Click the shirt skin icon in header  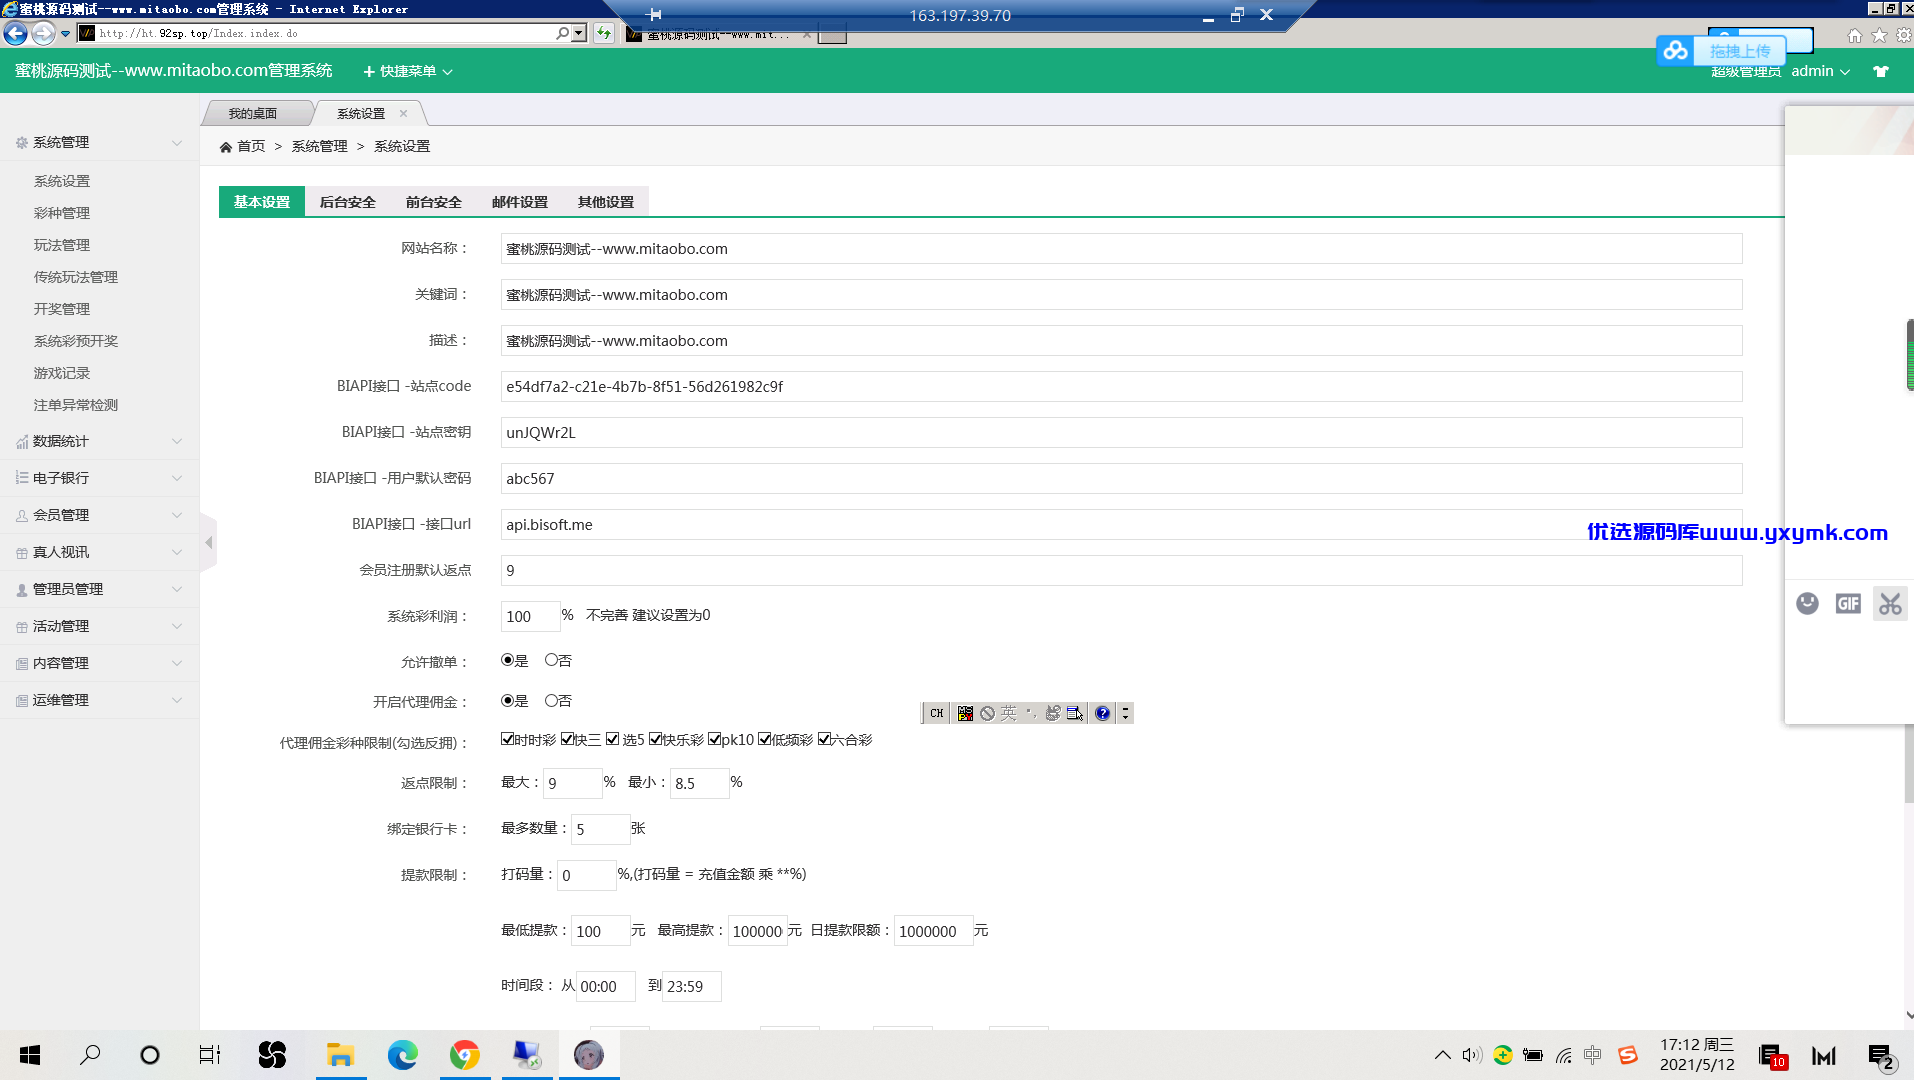point(1881,72)
